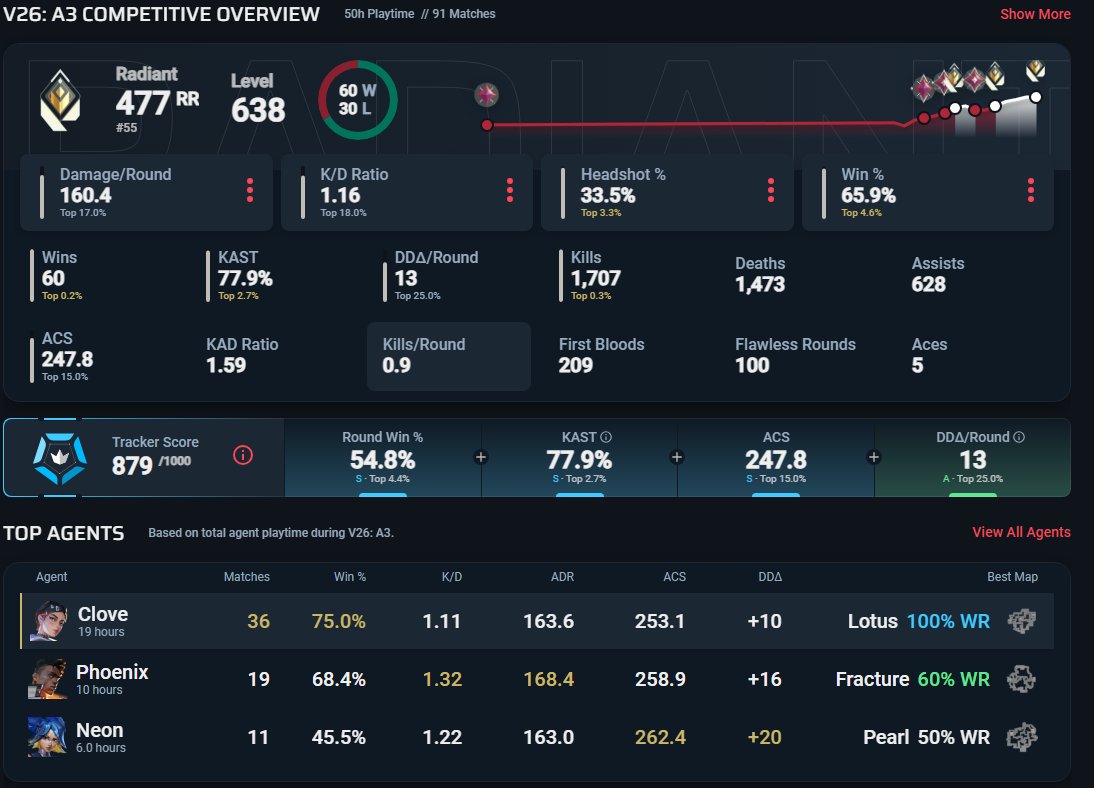The image size is (1094, 788).
Task: Click the Assists 628 stat
Action: tap(938, 274)
